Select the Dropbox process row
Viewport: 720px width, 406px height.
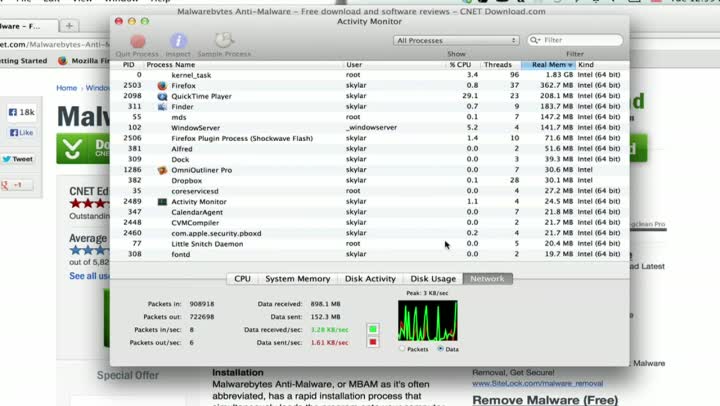click(x=370, y=180)
